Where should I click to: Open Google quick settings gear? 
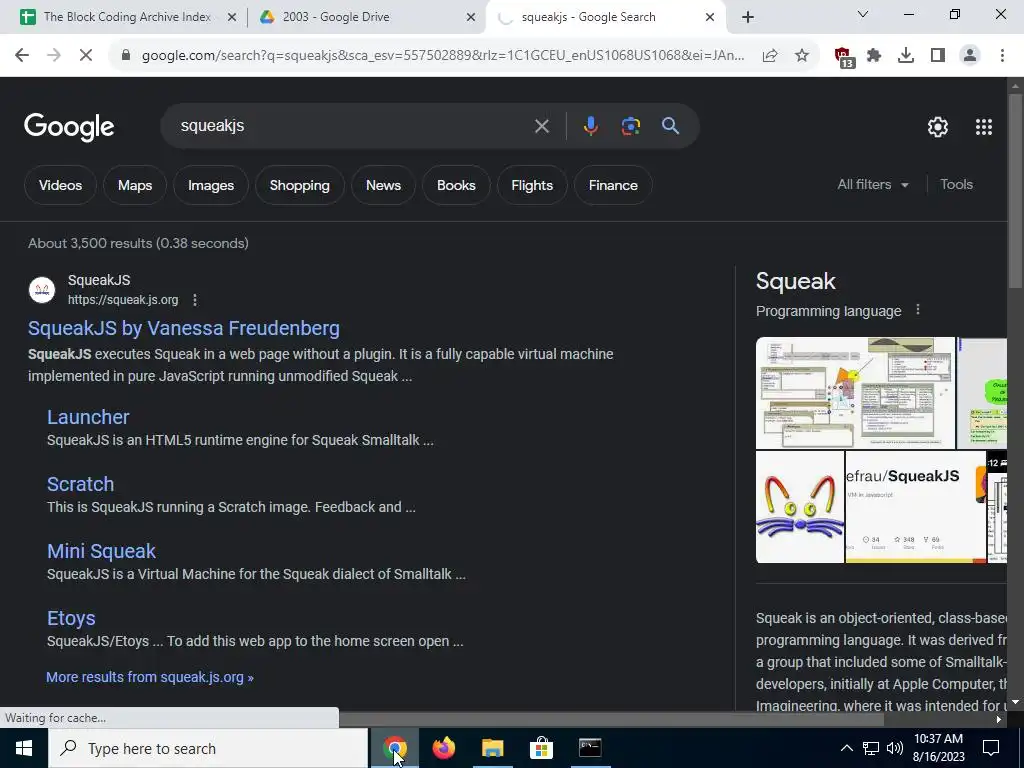938,127
